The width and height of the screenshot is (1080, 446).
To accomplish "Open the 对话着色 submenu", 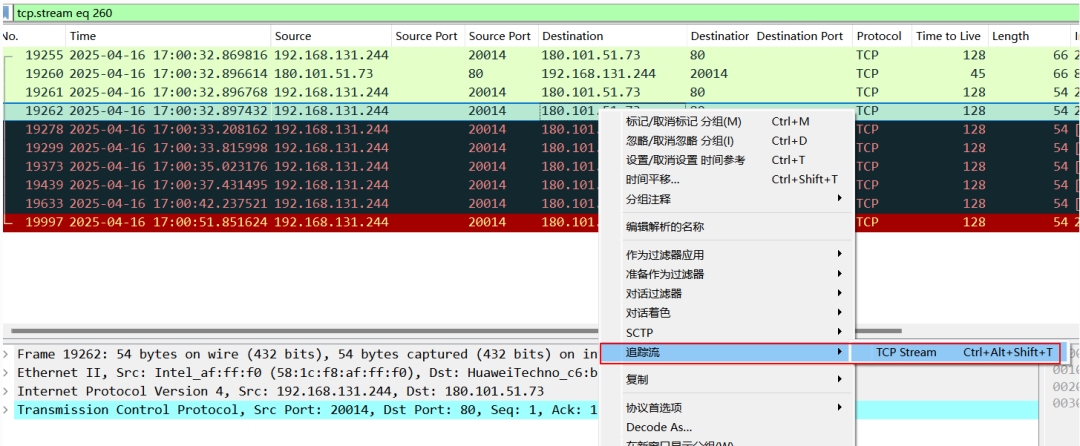I will tap(726, 312).
